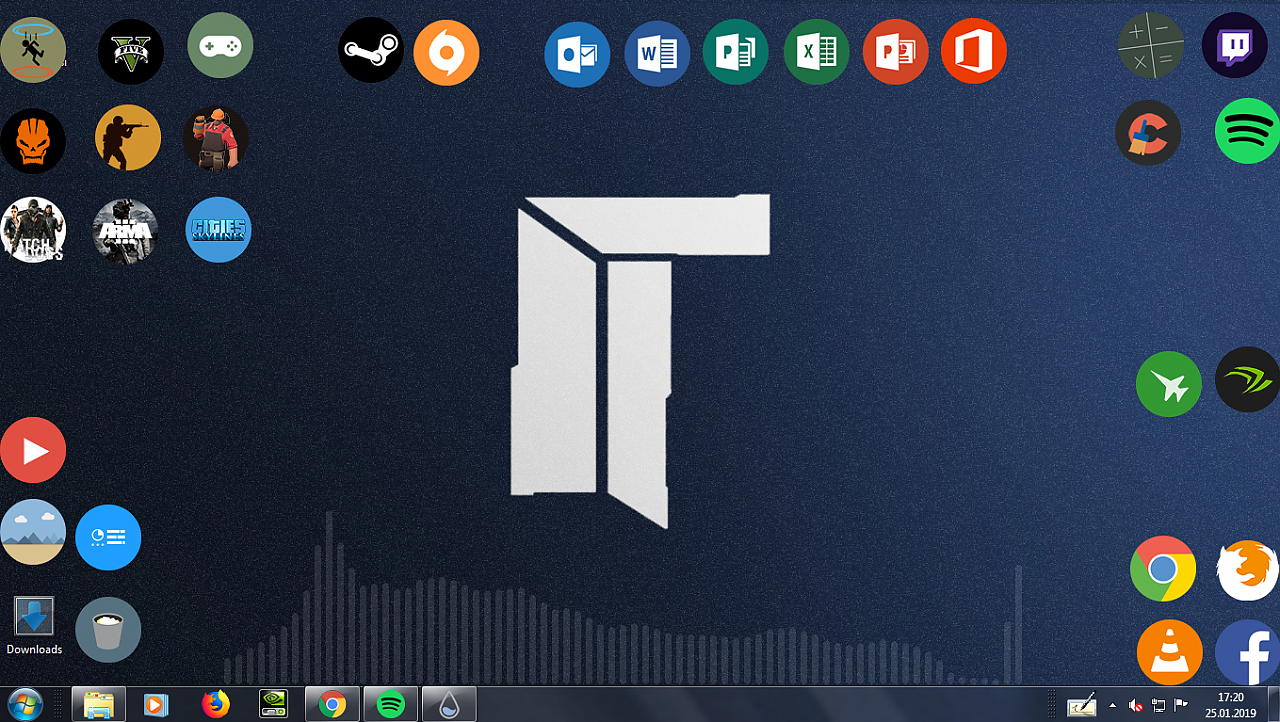Open the CCleaner desktop icon
The width and height of the screenshot is (1280, 722).
coord(1148,133)
